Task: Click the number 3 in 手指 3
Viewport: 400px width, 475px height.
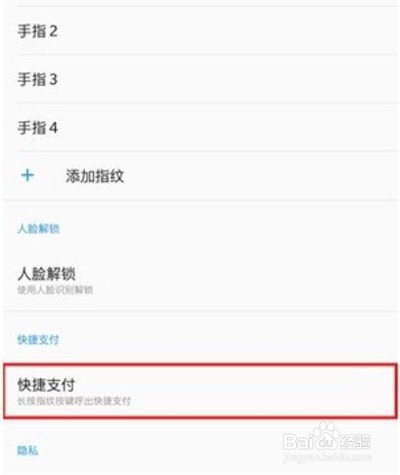Action: click(53, 79)
